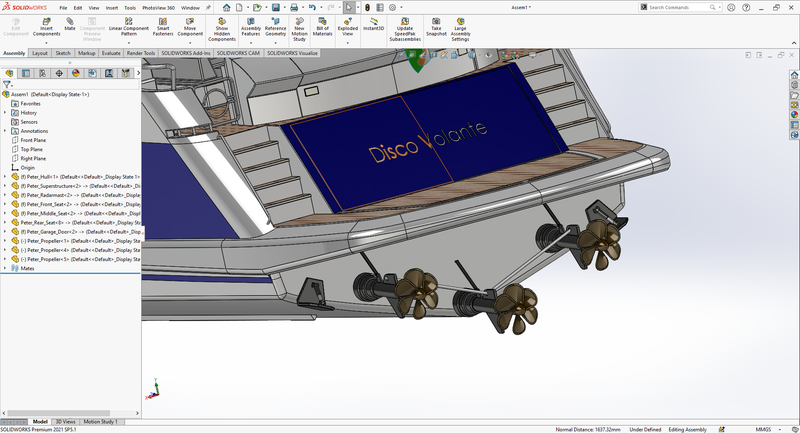Open the PropertyManager tab in the left panel
The height and width of the screenshot is (433, 800).
pyautogui.click(x=26, y=73)
